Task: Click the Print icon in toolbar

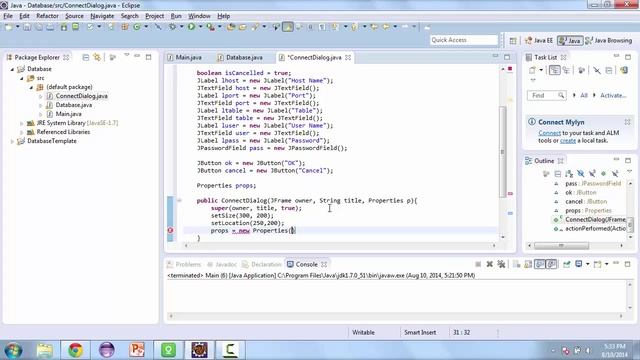Action: click(50, 27)
